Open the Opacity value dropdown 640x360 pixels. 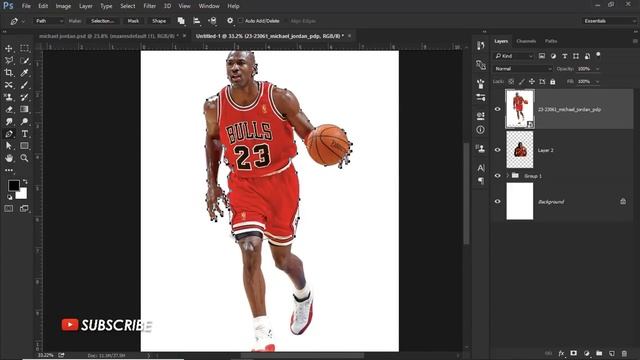[598, 69]
